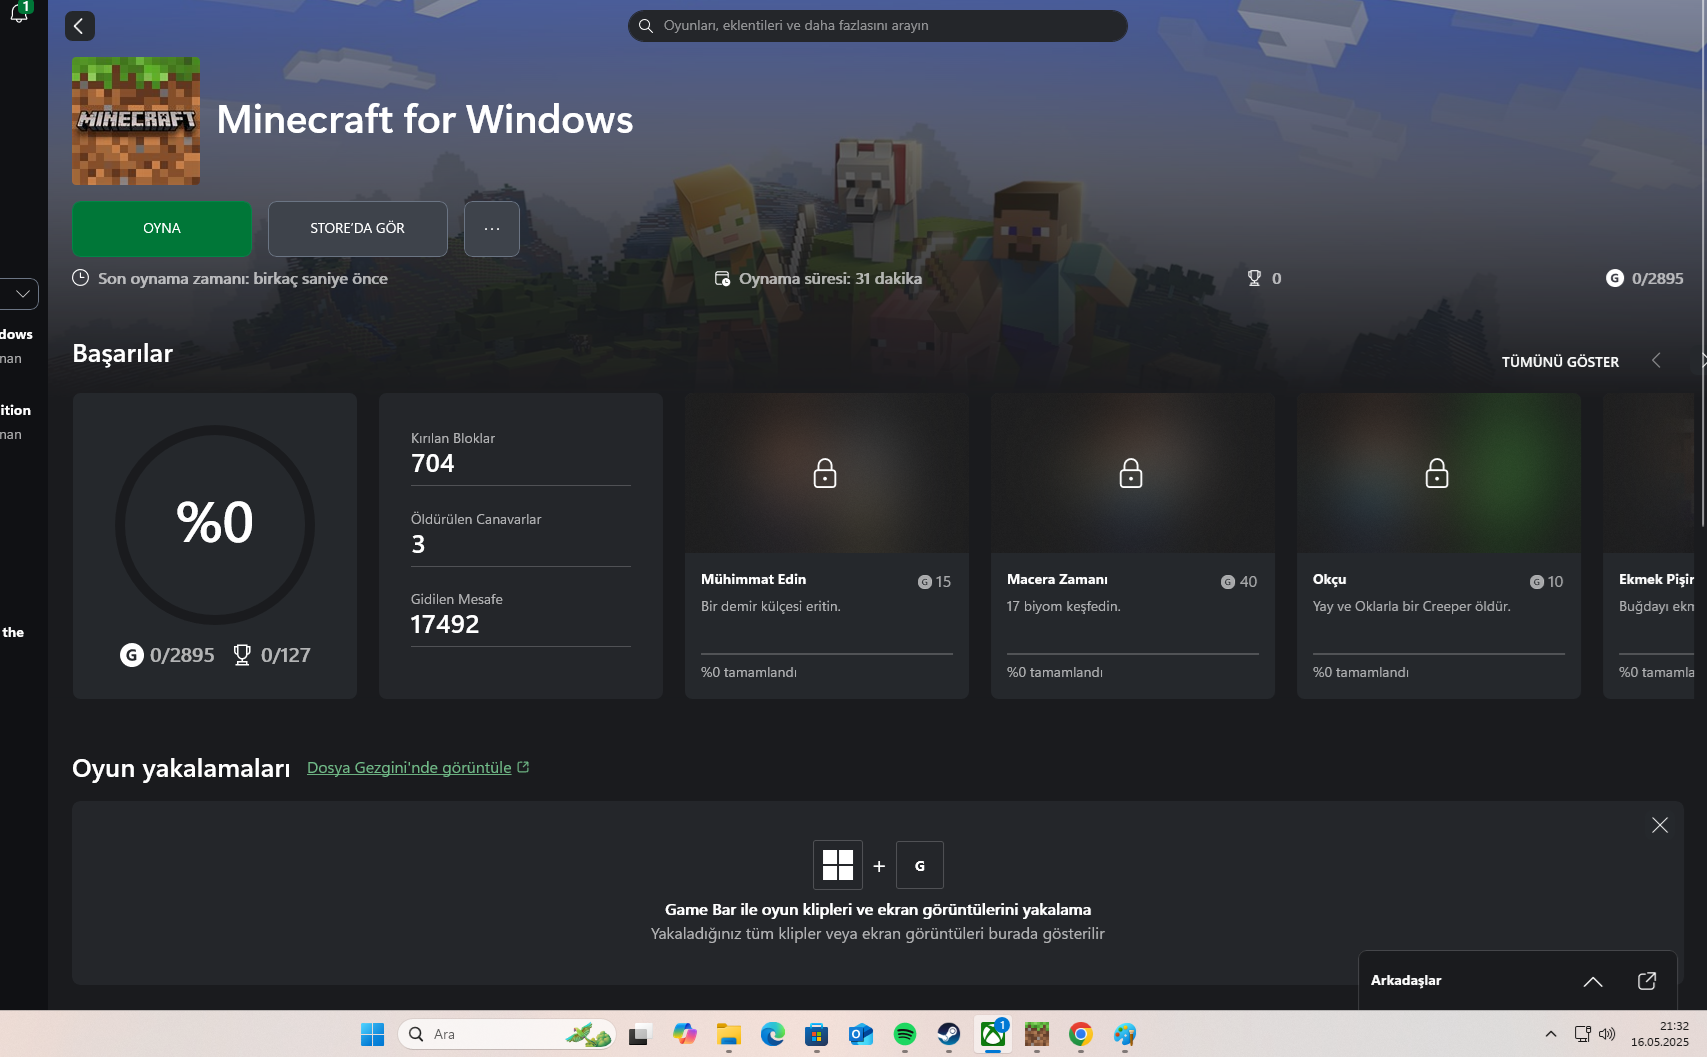The height and width of the screenshot is (1057, 1707).
Task: Open the Windows Start menu
Action: tap(372, 1034)
